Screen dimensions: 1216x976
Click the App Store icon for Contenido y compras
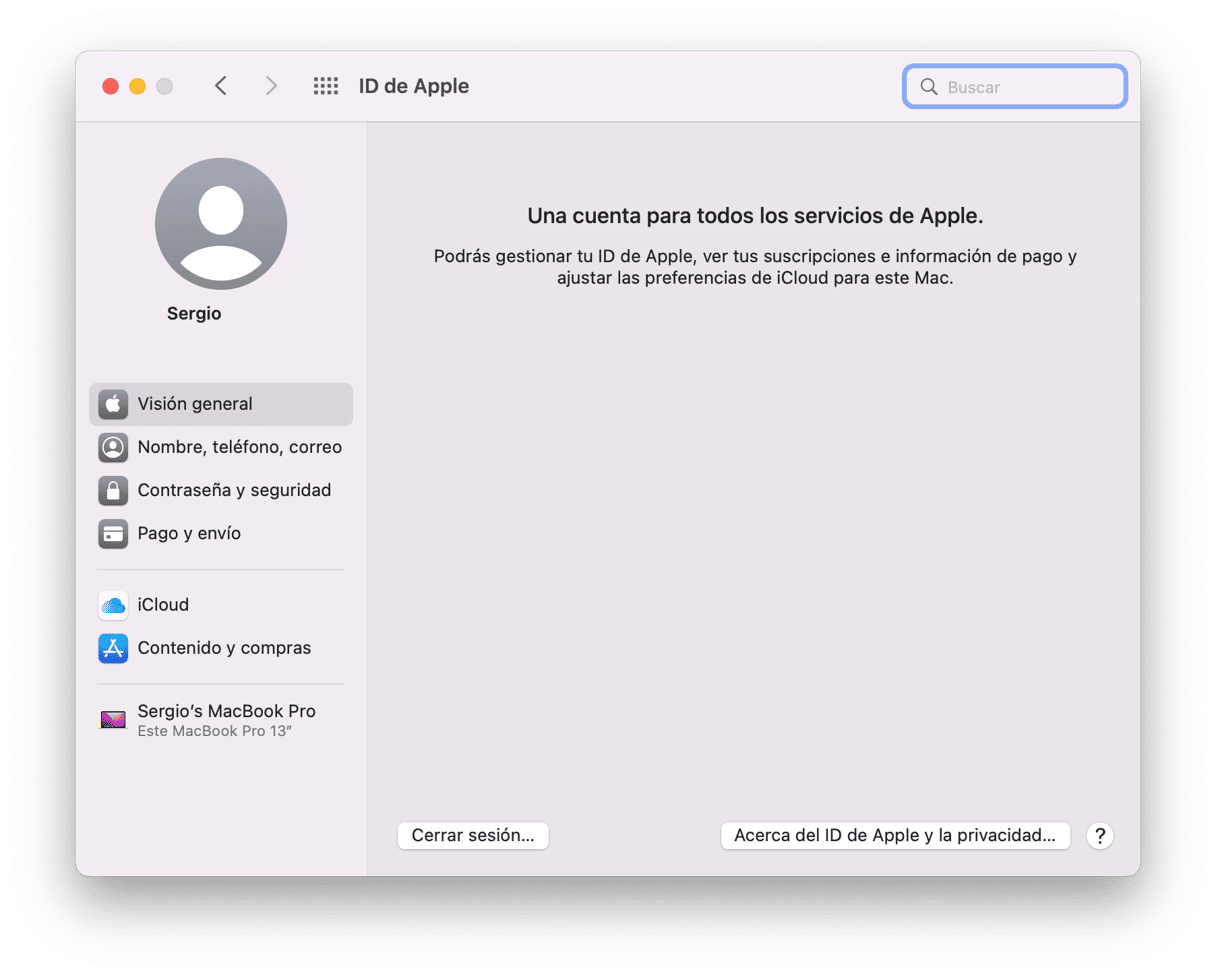(x=113, y=648)
